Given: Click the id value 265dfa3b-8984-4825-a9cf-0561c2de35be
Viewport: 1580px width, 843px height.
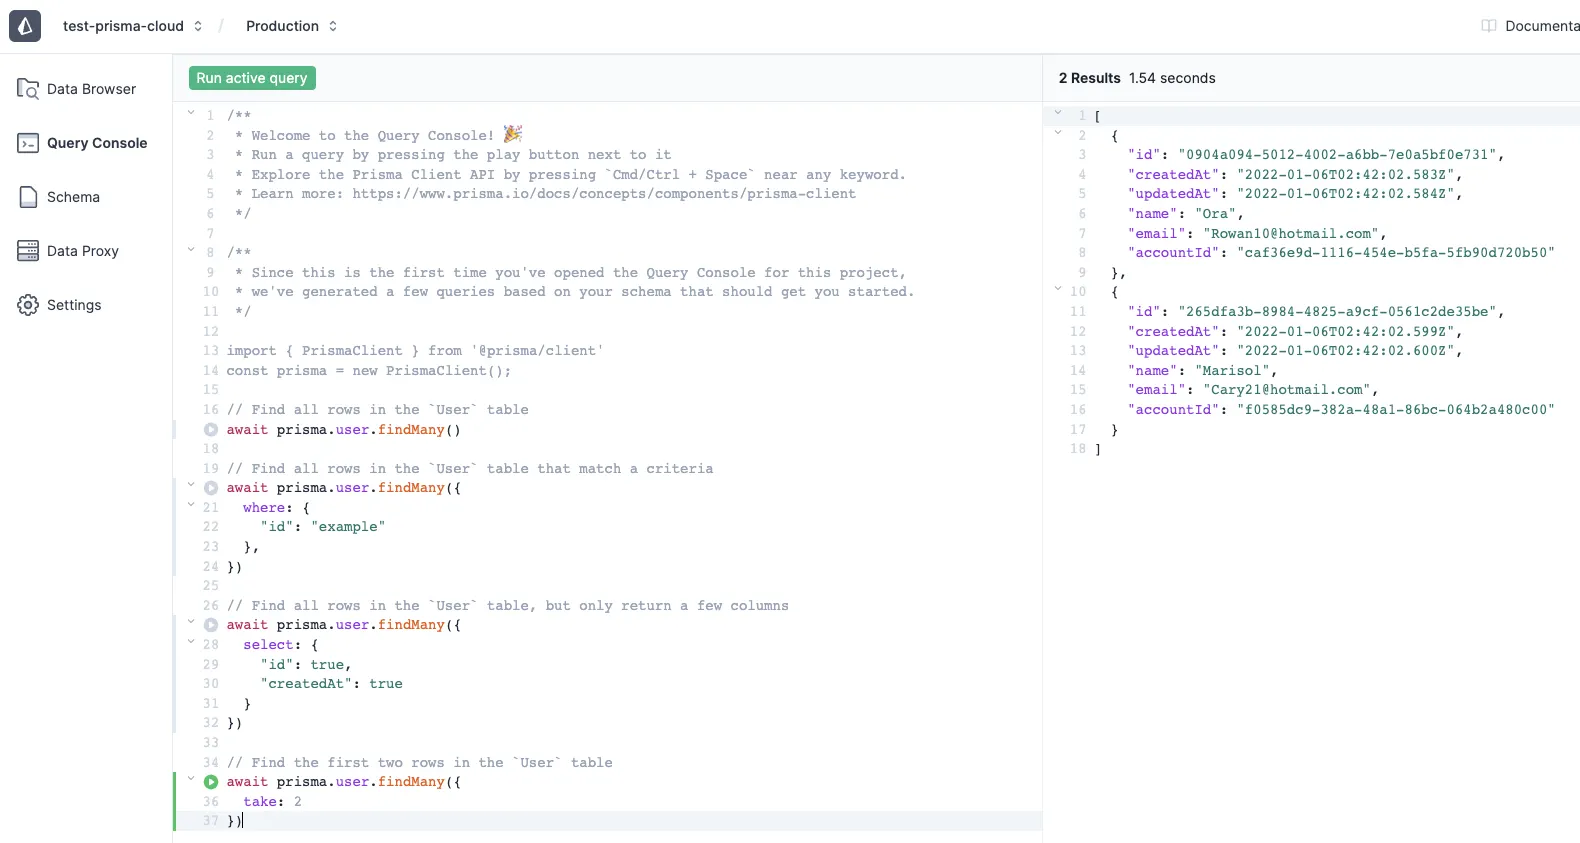Looking at the screenshot, I should pos(1338,312).
